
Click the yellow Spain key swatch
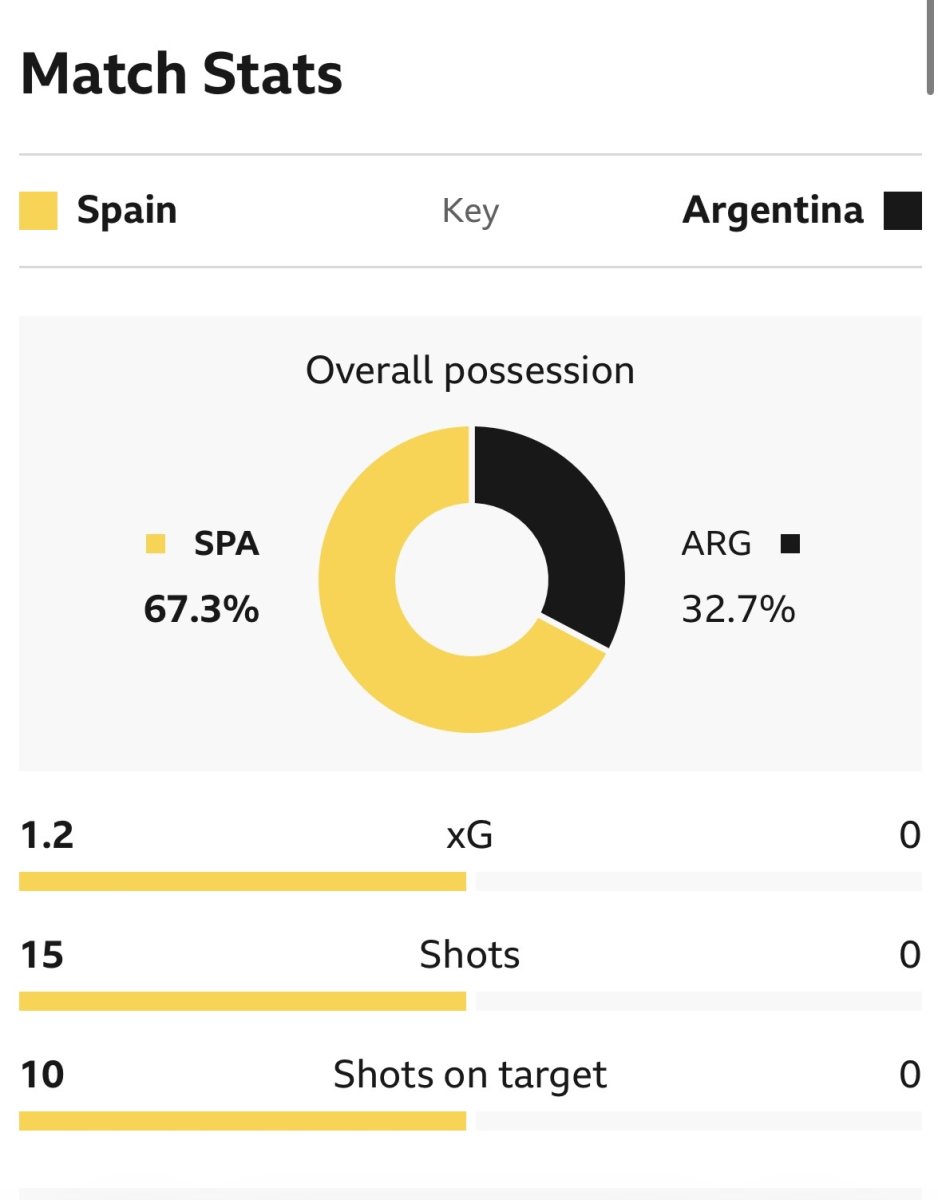pos(38,211)
